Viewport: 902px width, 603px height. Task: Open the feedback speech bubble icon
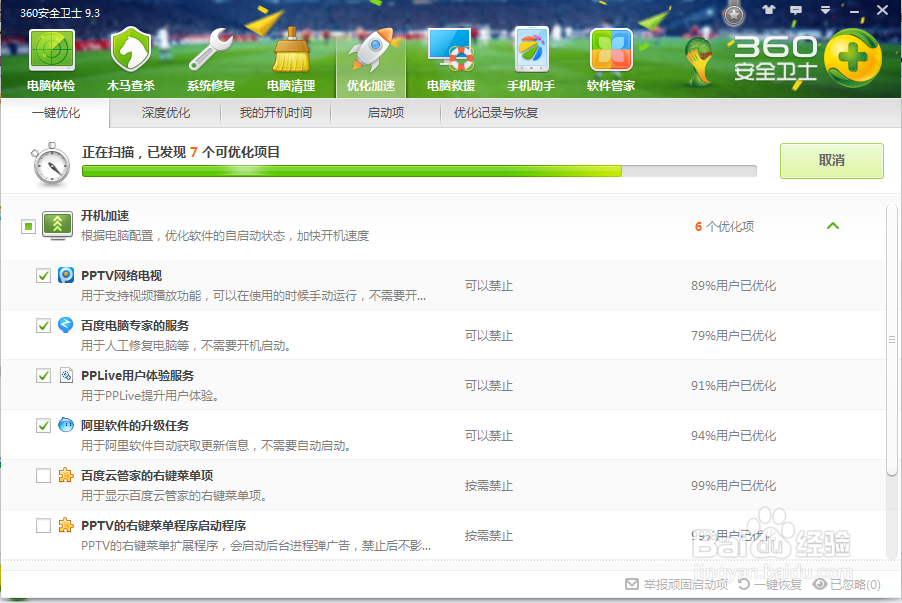pyautogui.click(x=796, y=10)
